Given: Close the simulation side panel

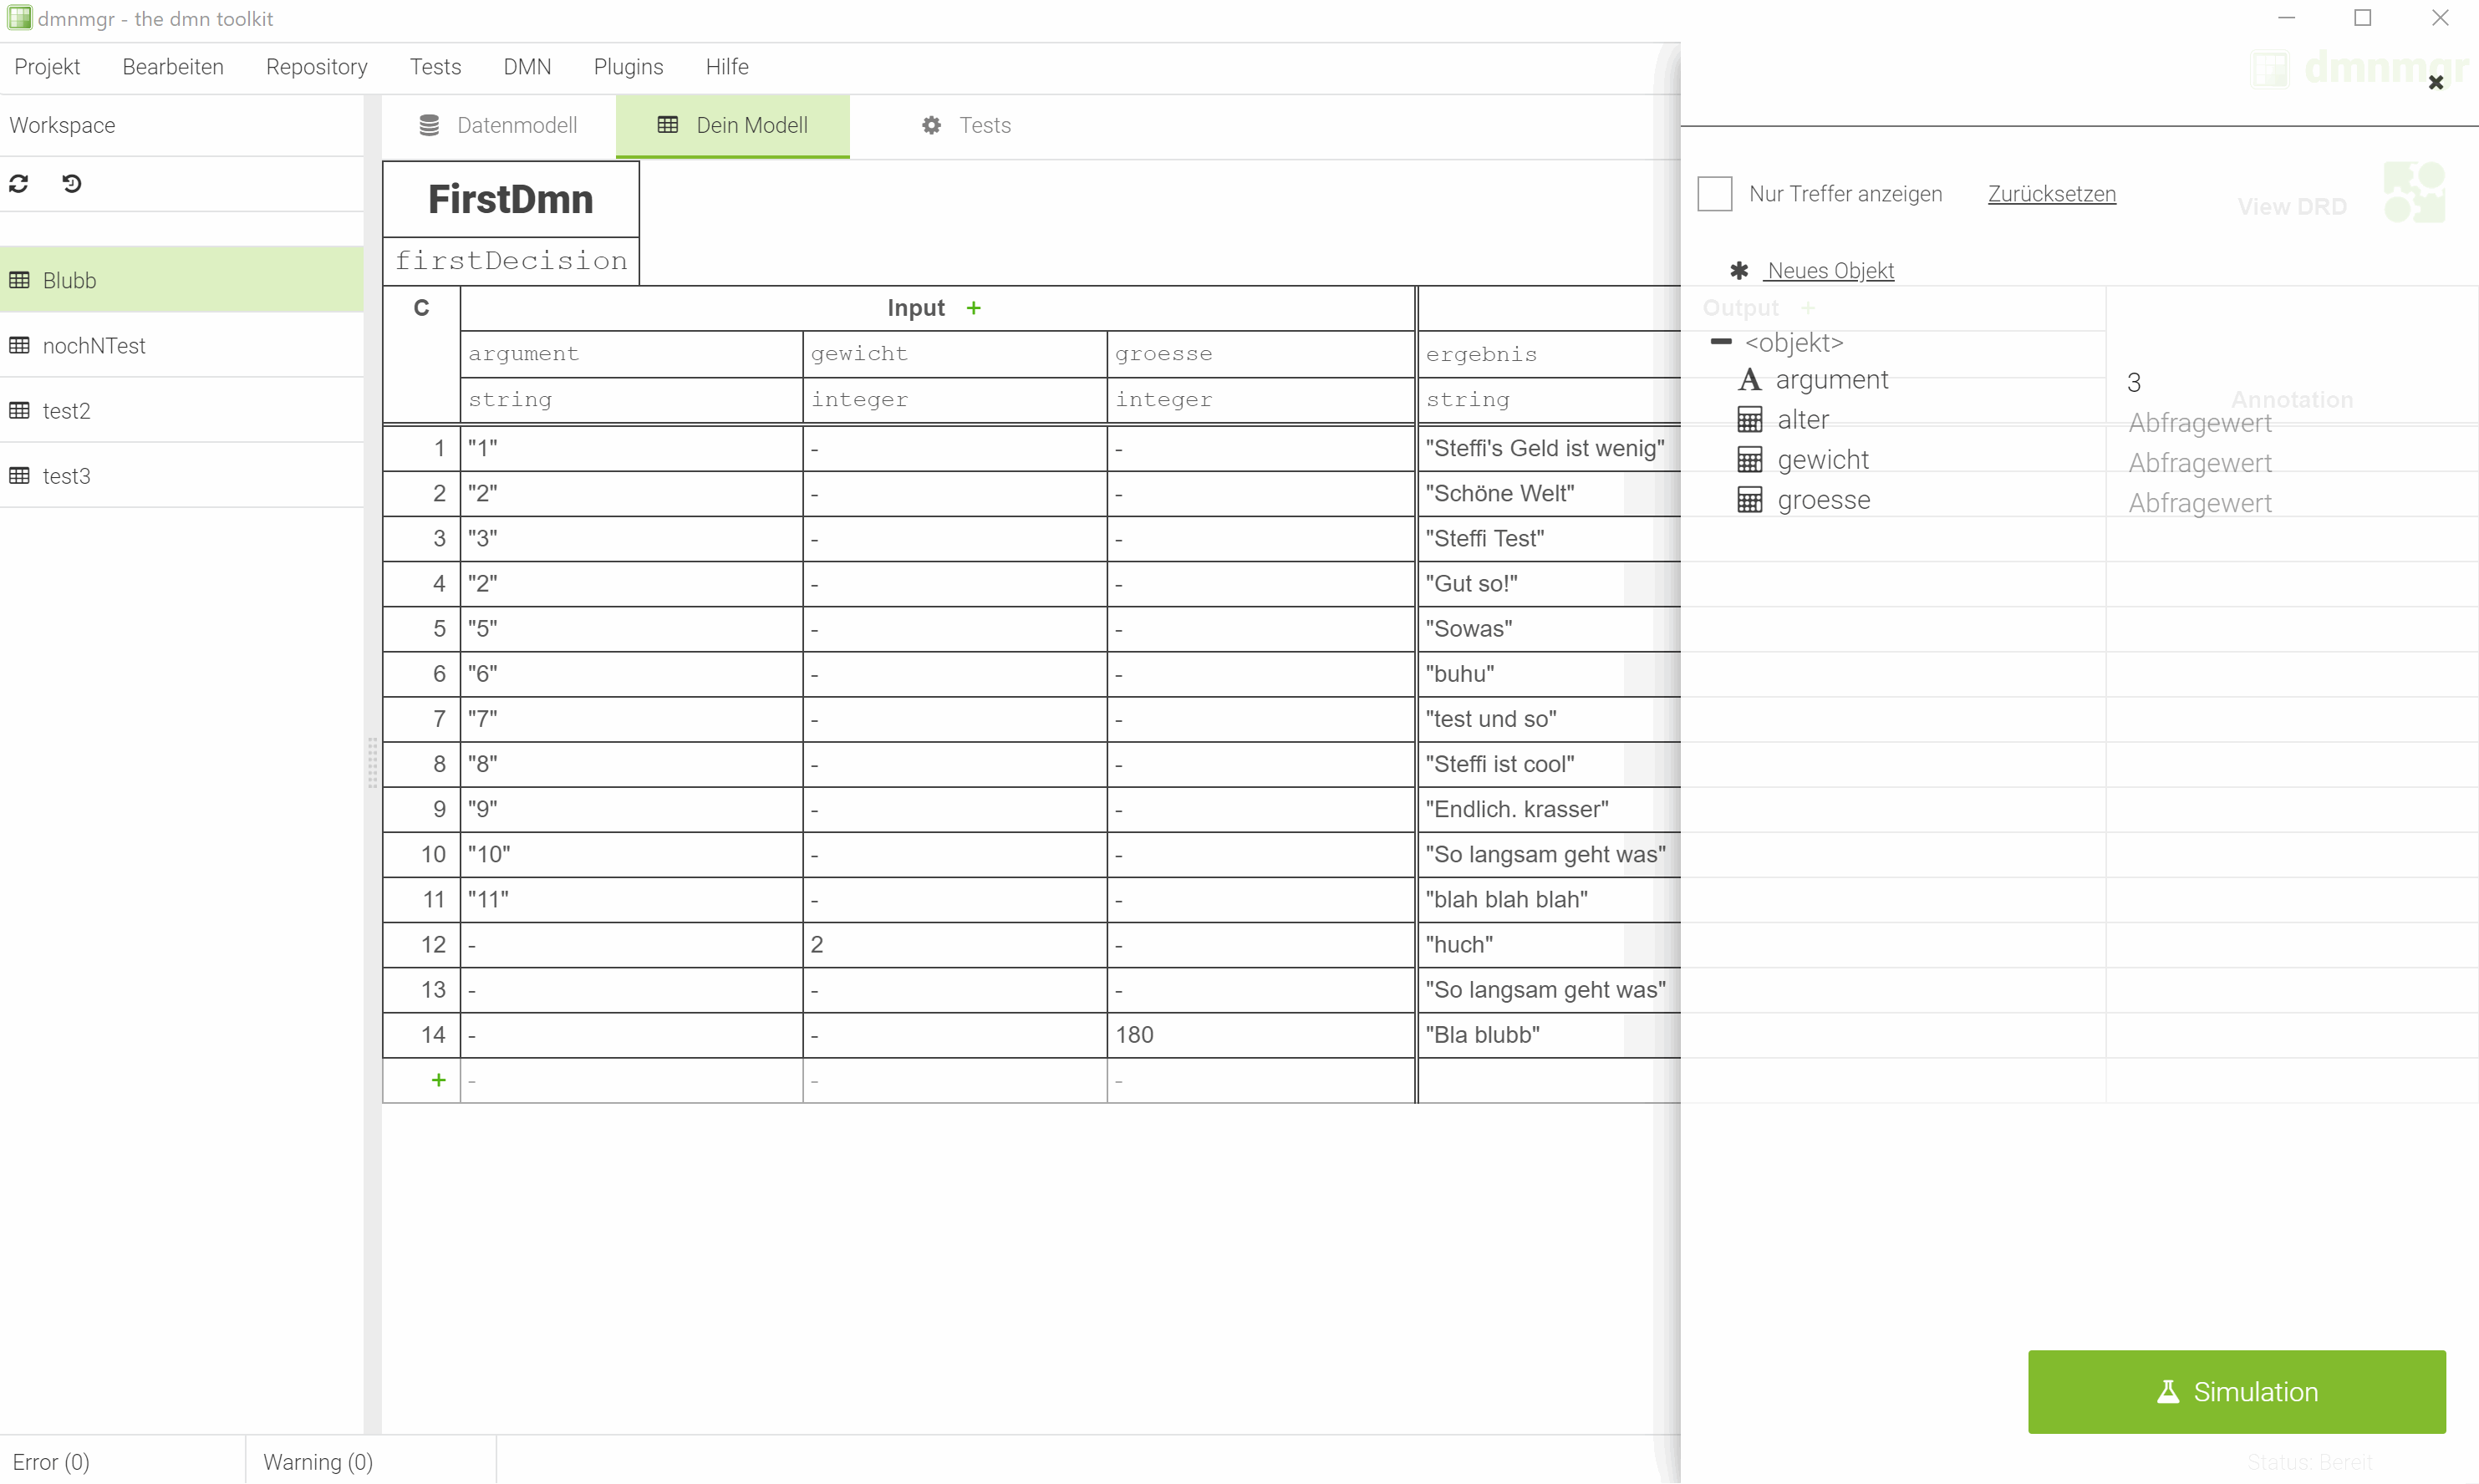Looking at the screenshot, I should pos(2435,83).
